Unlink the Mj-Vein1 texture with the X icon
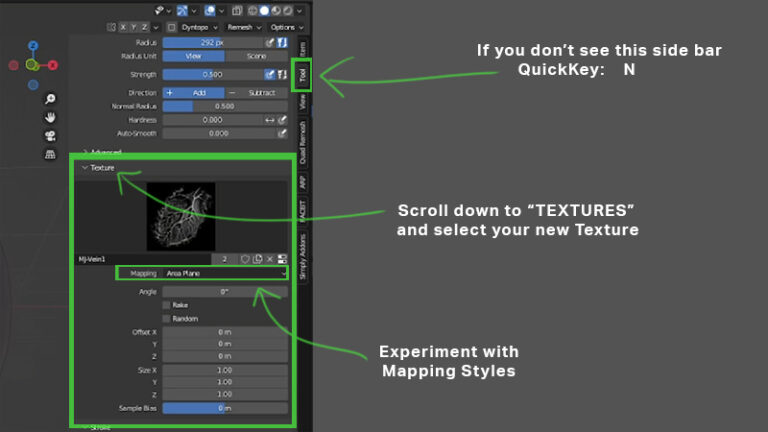 (269, 258)
